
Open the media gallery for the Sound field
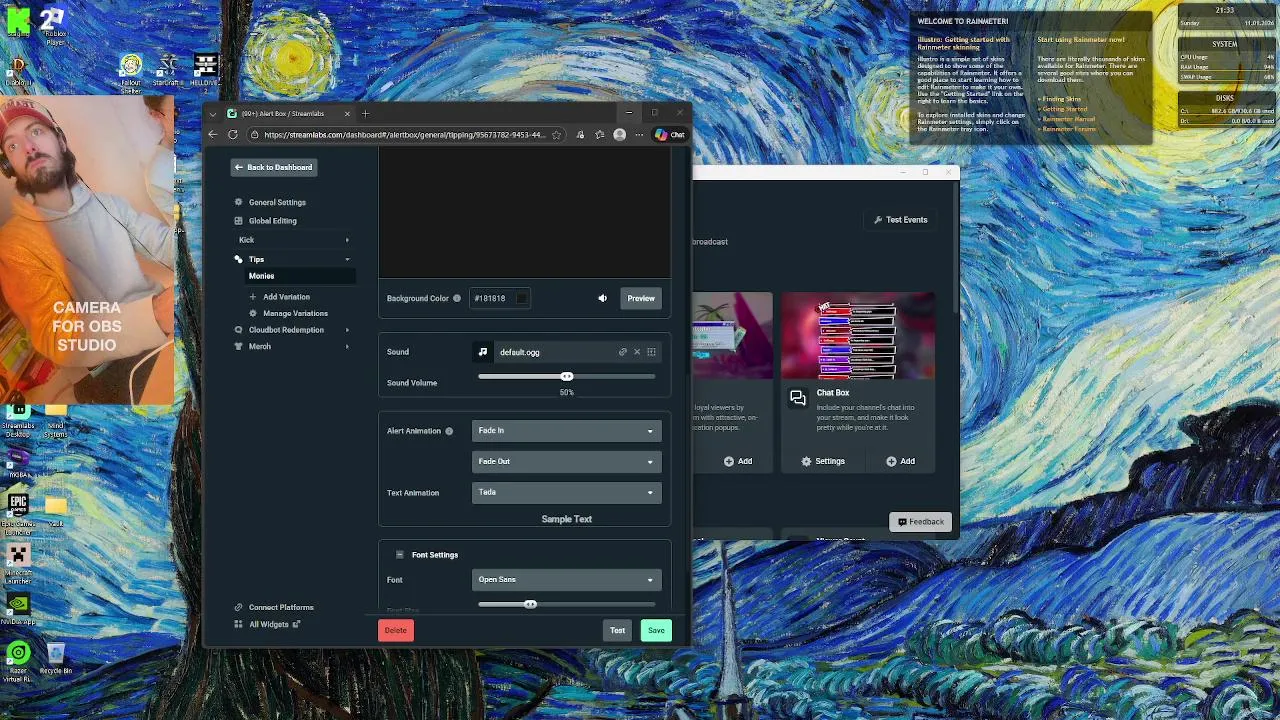pyautogui.click(x=651, y=352)
